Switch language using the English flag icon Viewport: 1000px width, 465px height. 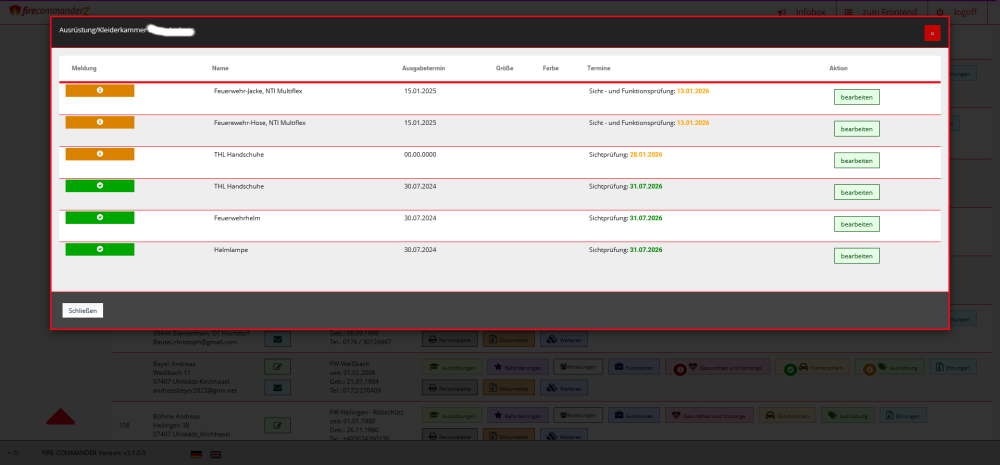coord(216,454)
